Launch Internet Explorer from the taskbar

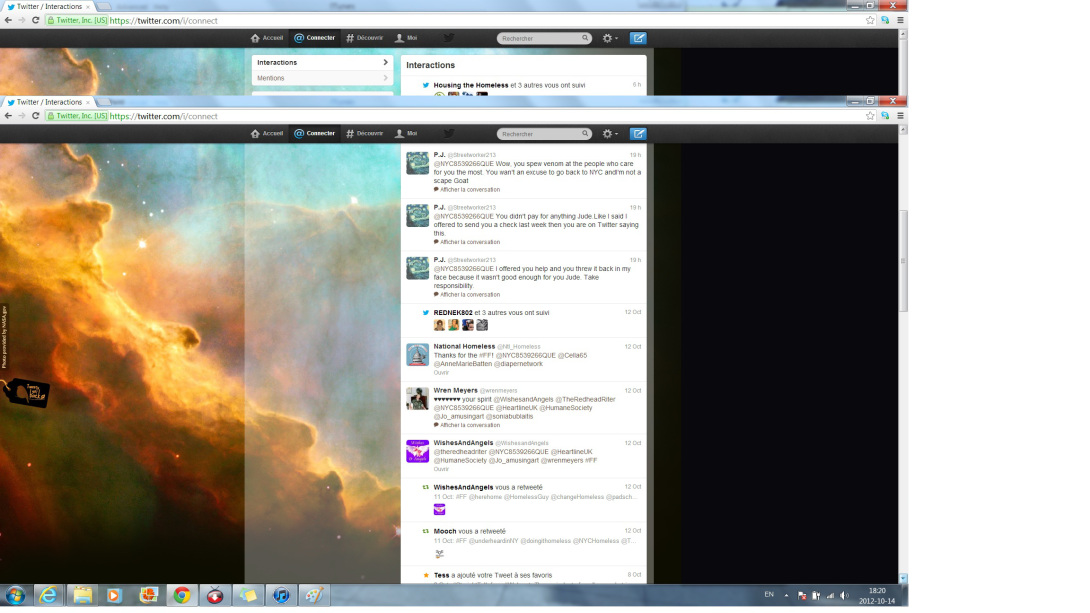(x=48, y=595)
